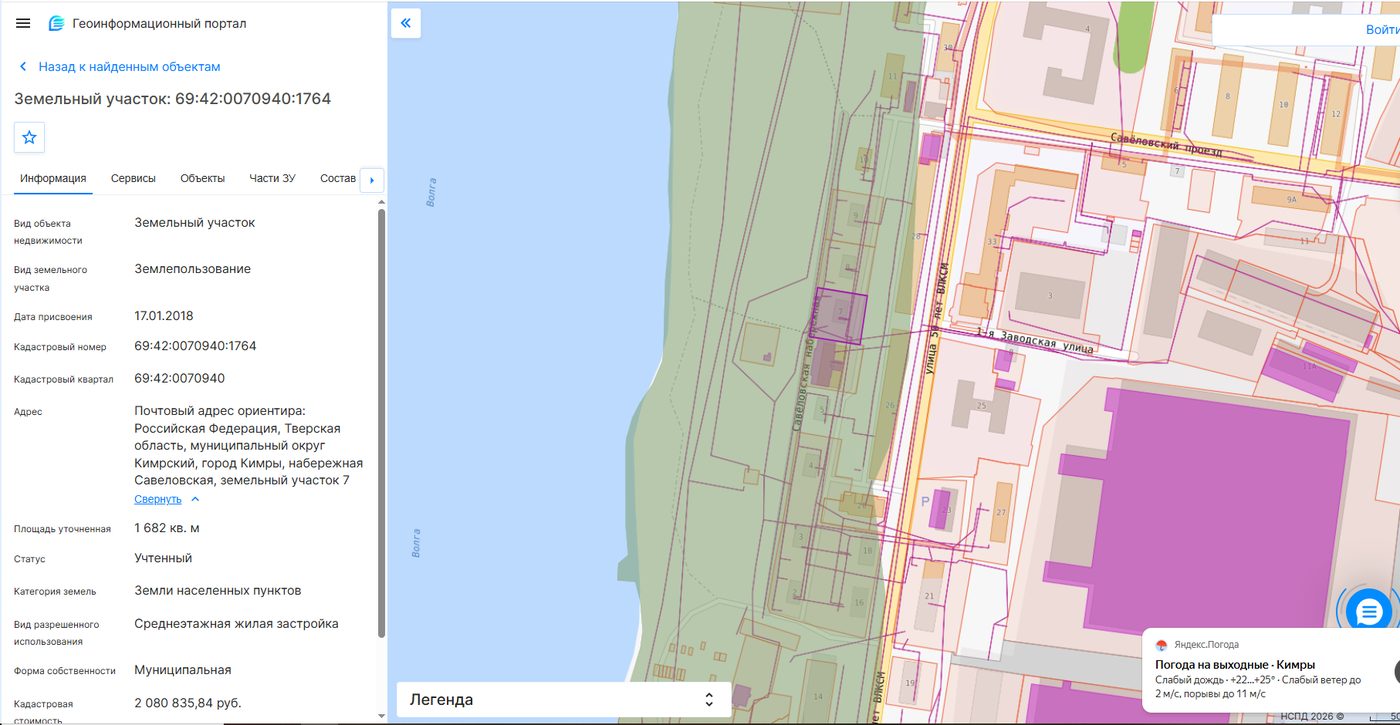Open the chat assistant bubble
The image size is (1400, 725).
[1369, 610]
